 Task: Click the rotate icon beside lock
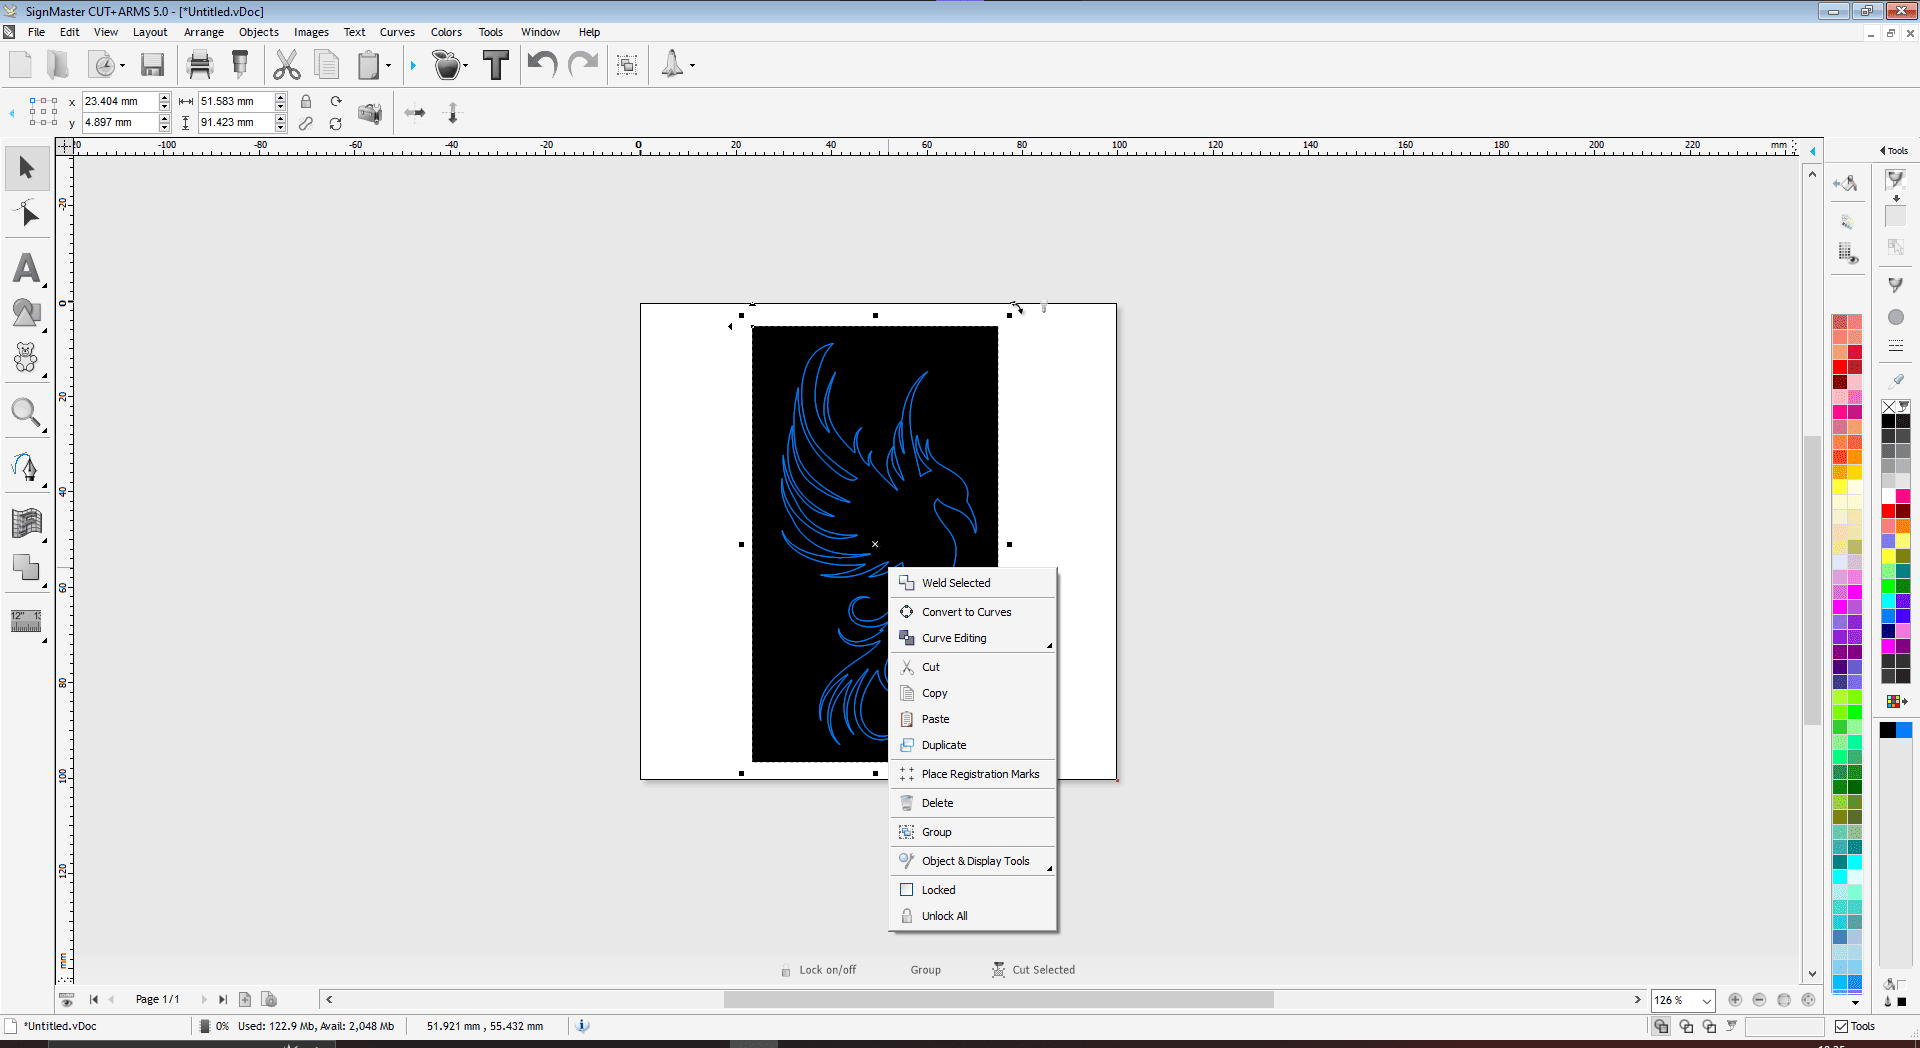336,101
